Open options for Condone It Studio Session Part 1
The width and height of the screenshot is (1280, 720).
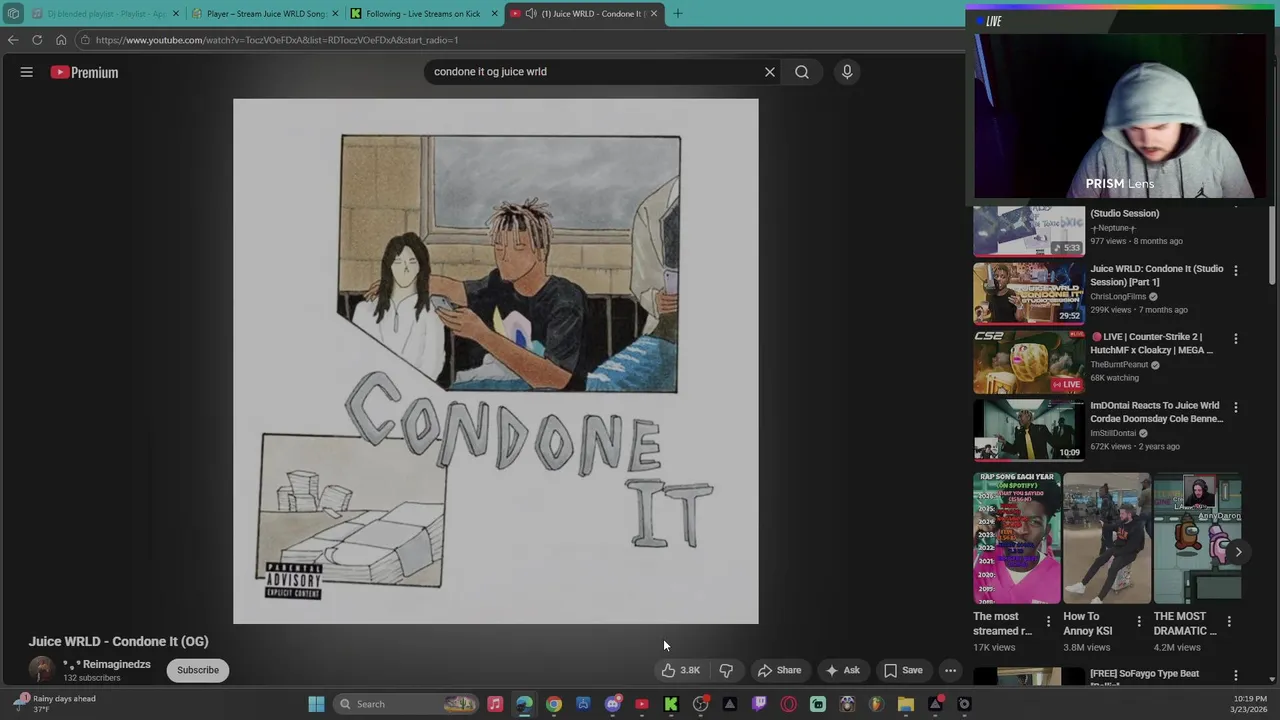pyautogui.click(x=1236, y=271)
